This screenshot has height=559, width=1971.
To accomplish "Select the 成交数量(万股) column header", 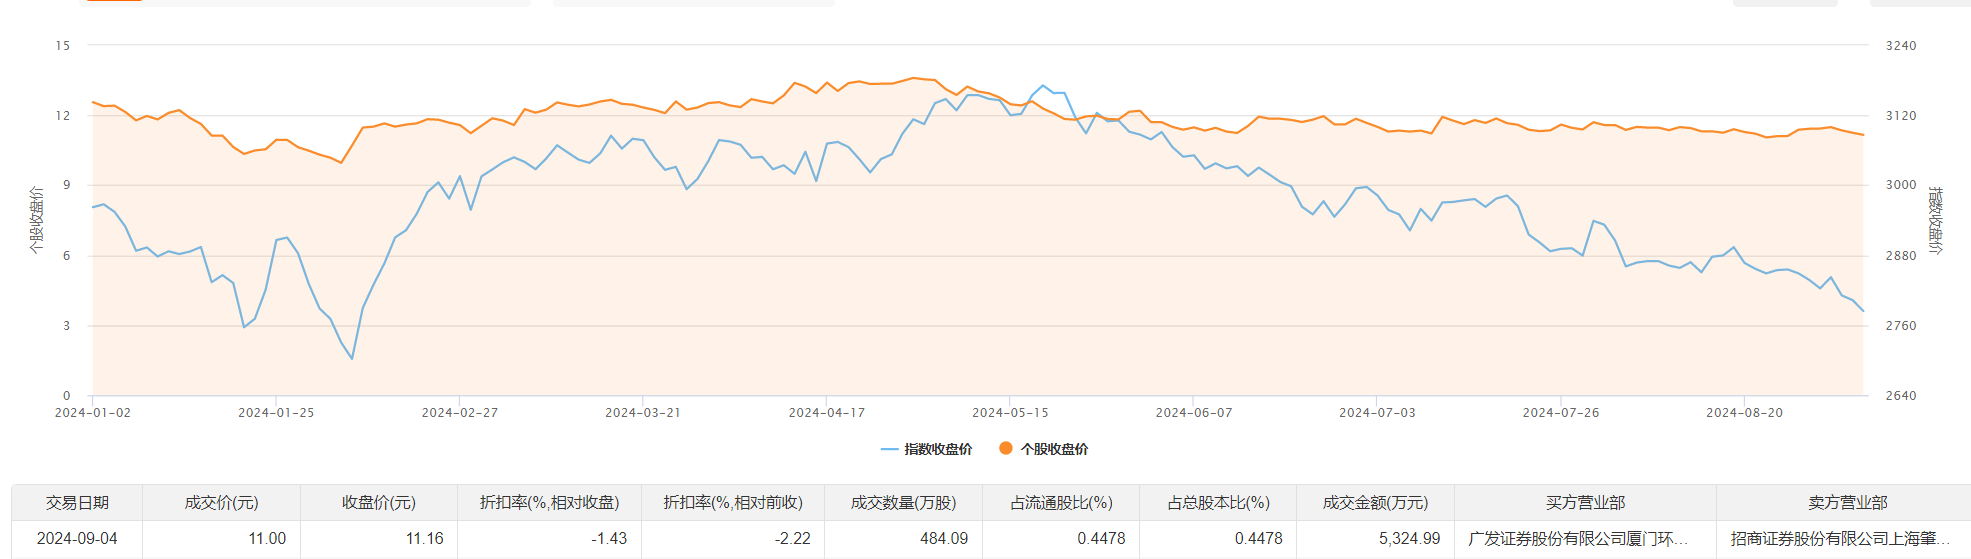I will tap(903, 502).
